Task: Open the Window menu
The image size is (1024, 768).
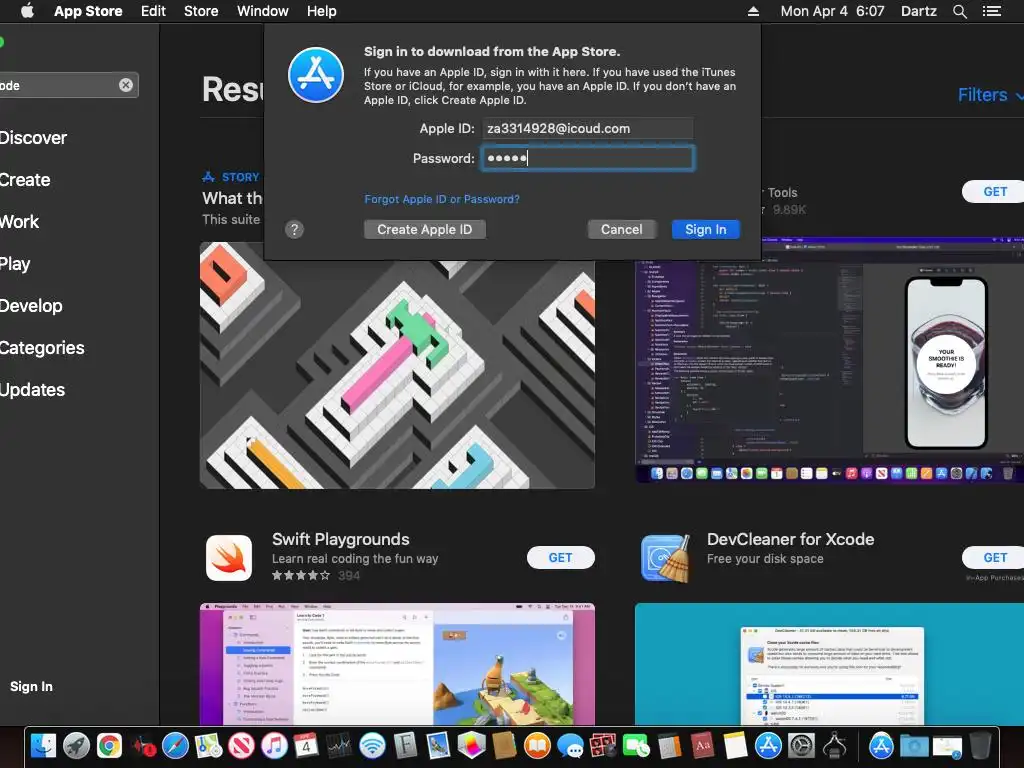Action: (263, 11)
